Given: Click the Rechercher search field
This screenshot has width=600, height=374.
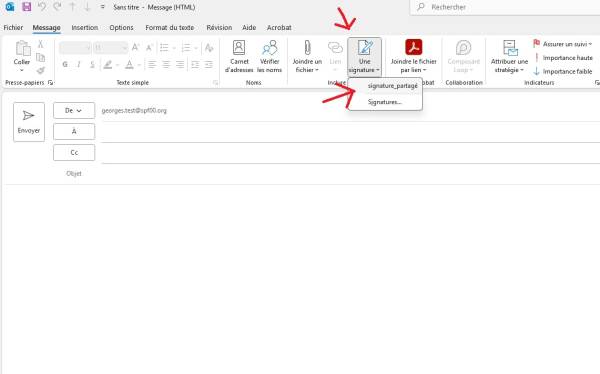Looking at the screenshot, I should [505, 7].
